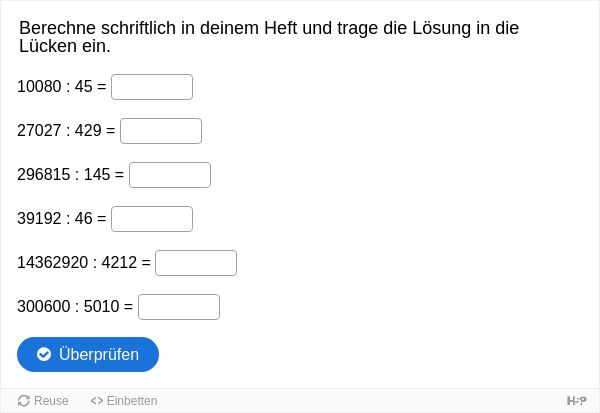Focus the answer field for 14362920 : 4212
This screenshot has height=413, width=600.
coord(196,263)
